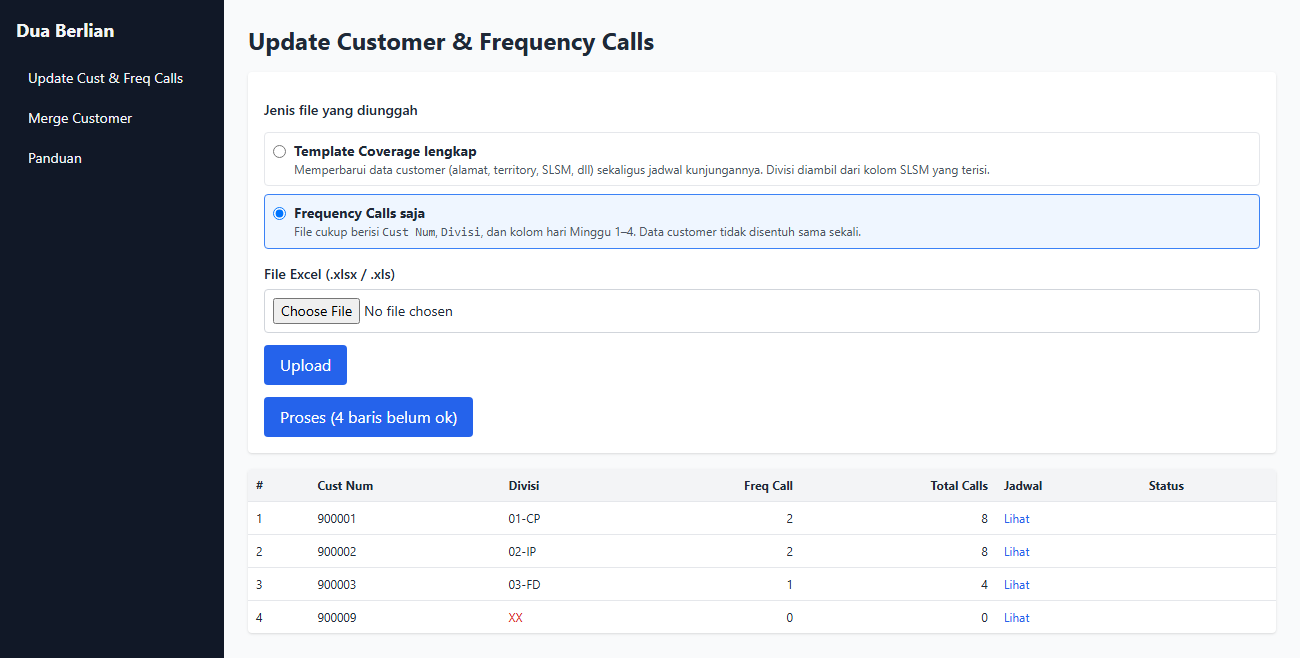Click the Choose File button
This screenshot has width=1300, height=658.
316,311
